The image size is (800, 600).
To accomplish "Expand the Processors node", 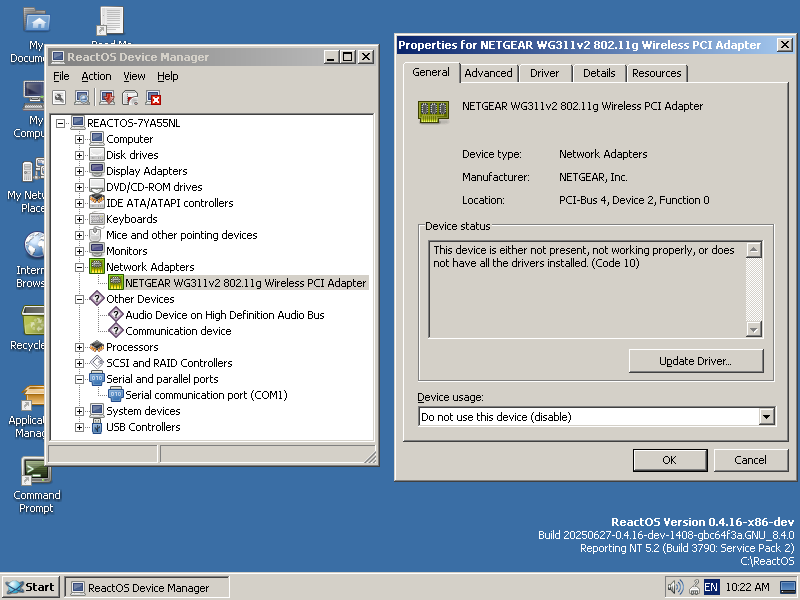I will [79, 347].
